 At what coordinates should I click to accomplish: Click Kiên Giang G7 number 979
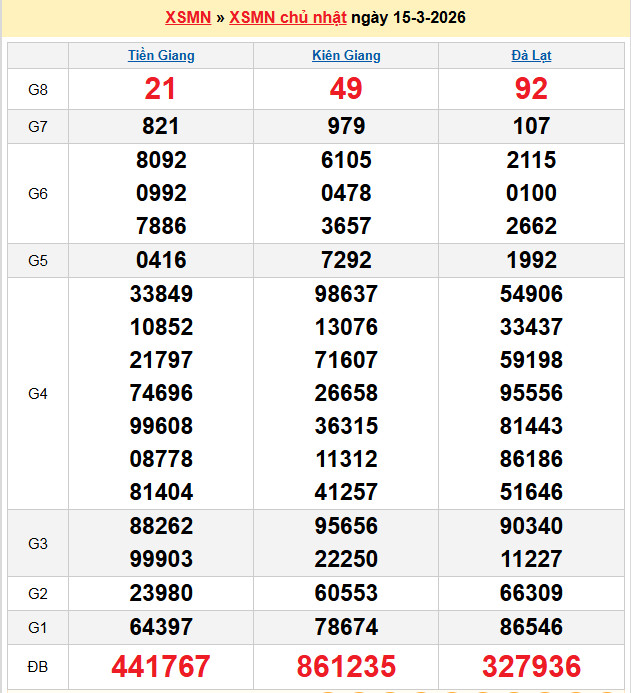[346, 126]
